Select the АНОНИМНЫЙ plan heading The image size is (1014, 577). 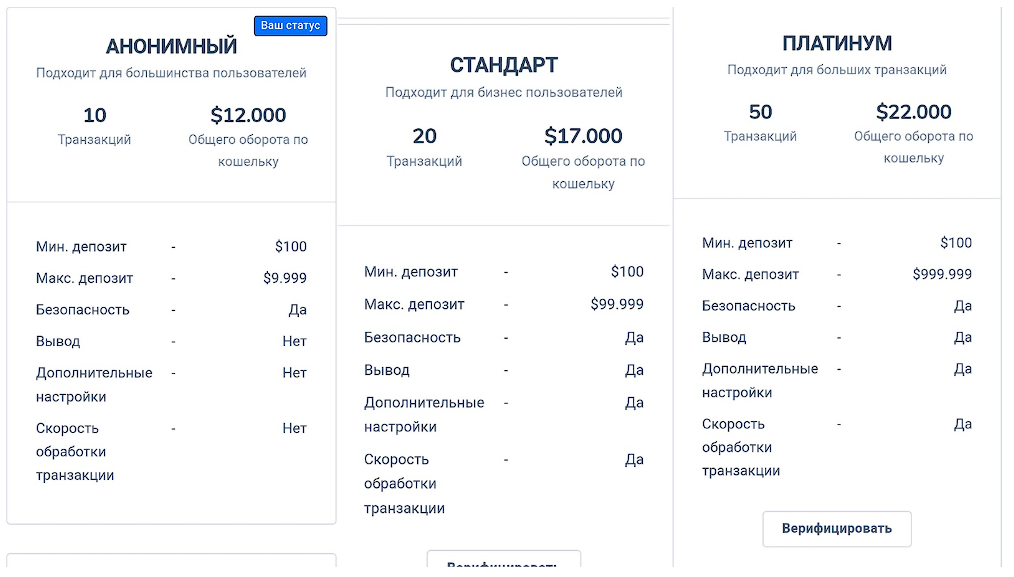click(171, 46)
